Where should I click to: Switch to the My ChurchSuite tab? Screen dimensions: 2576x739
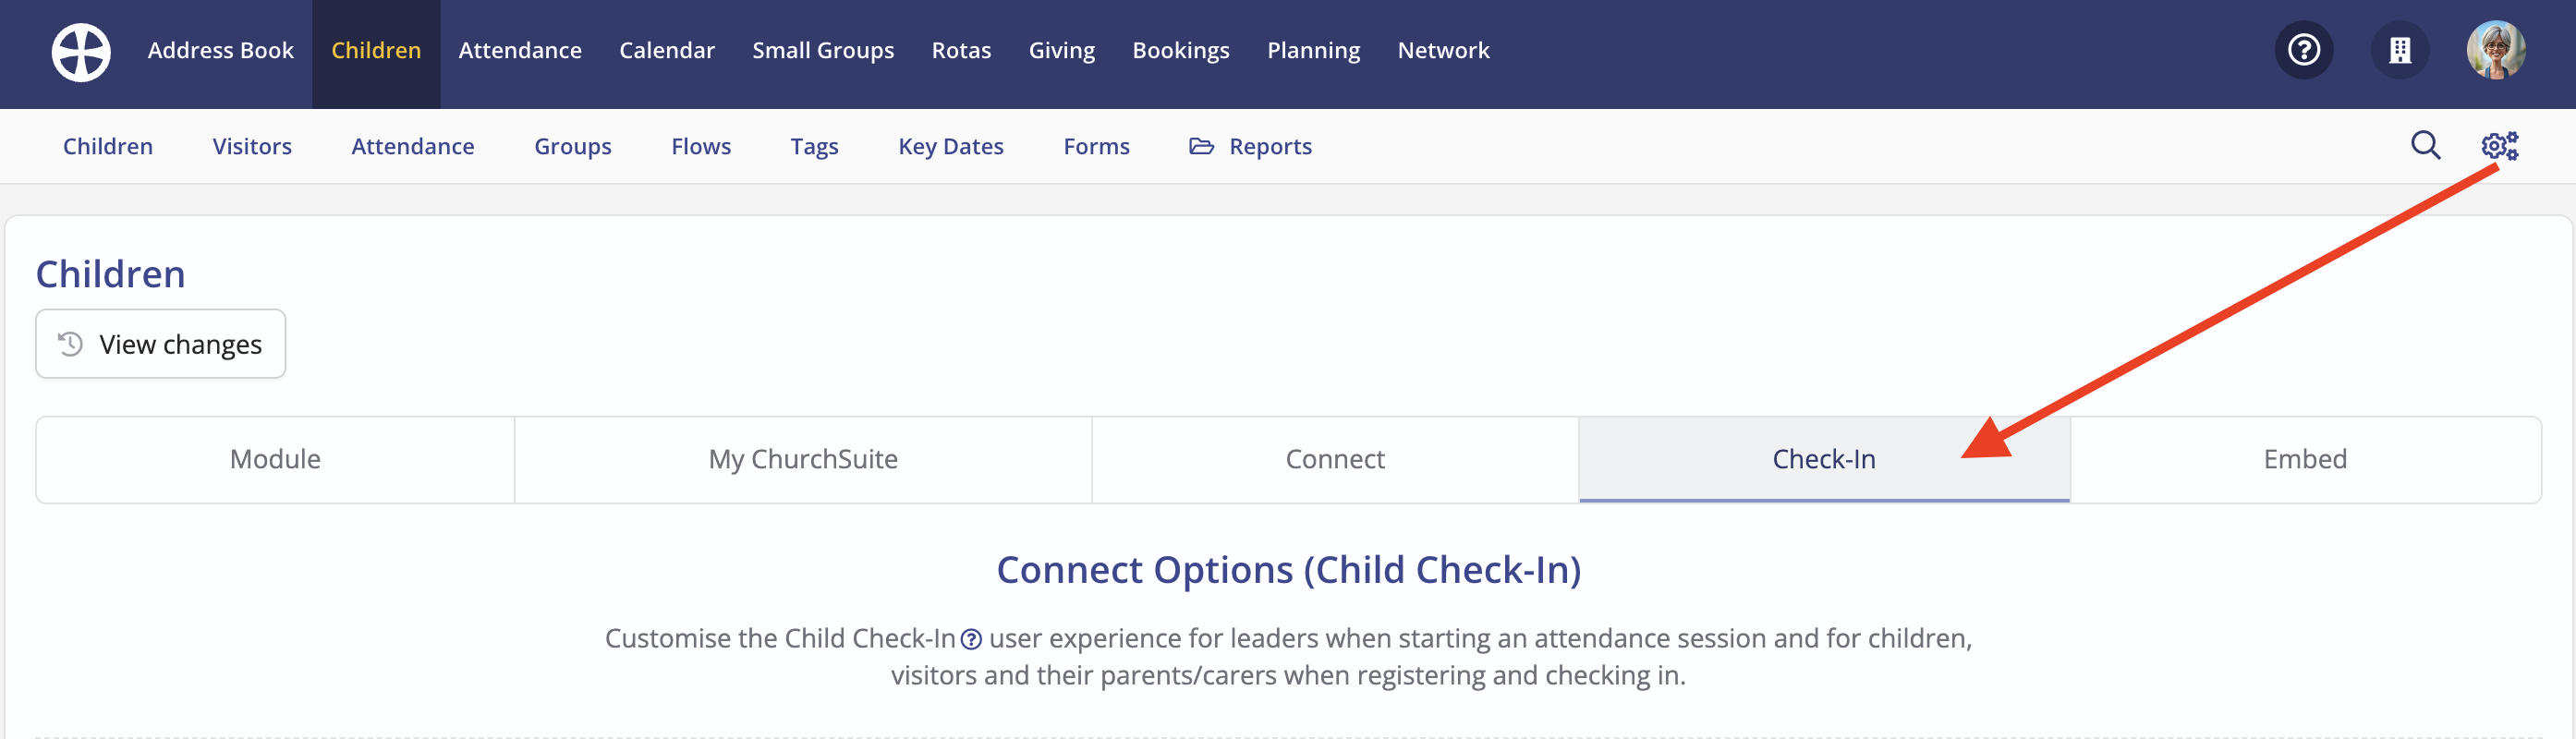coord(803,459)
